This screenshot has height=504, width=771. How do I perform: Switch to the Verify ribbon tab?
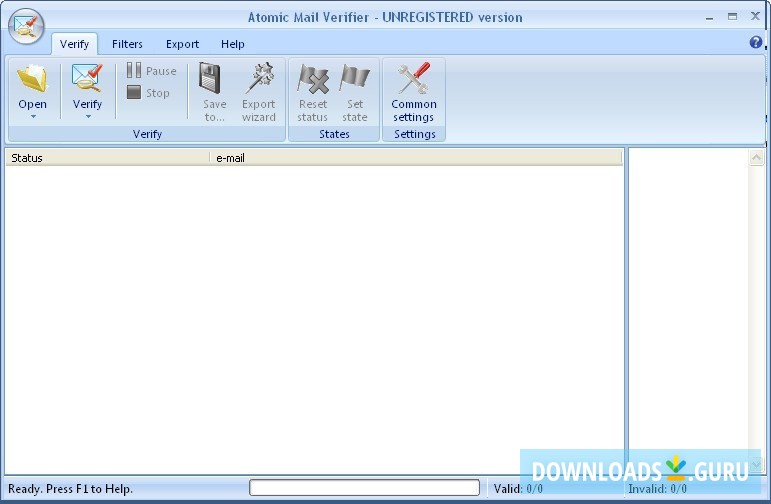(74, 44)
